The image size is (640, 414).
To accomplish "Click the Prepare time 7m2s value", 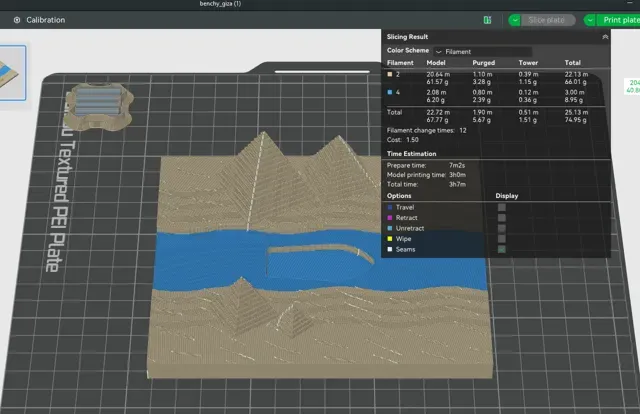I will pyautogui.click(x=457, y=165).
